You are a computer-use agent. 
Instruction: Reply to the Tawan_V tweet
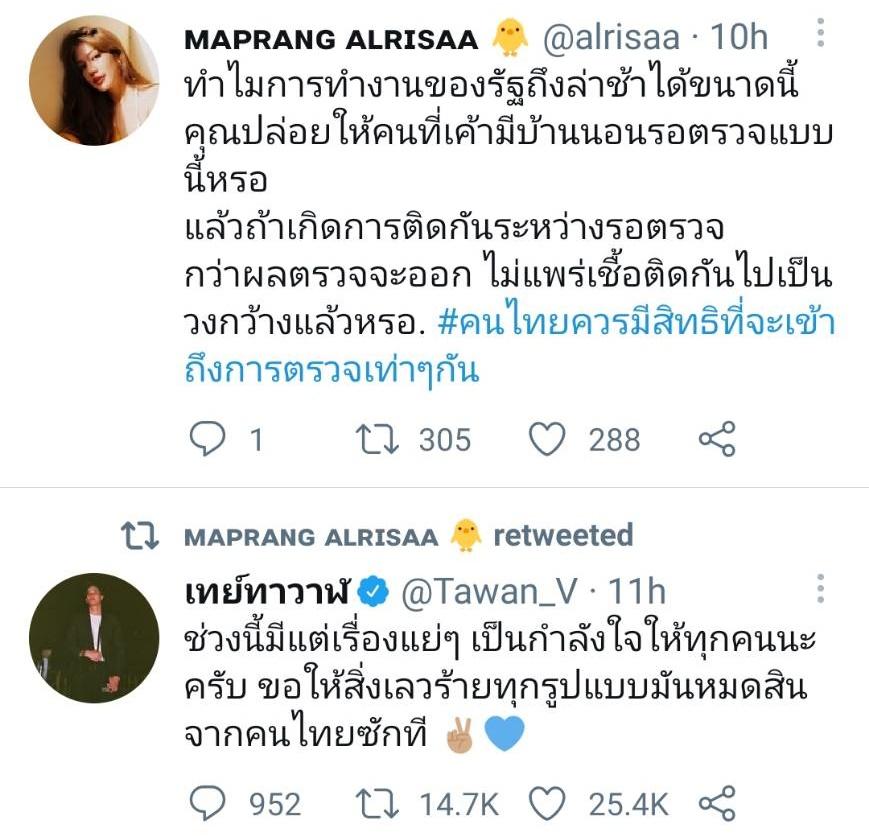pos(209,802)
